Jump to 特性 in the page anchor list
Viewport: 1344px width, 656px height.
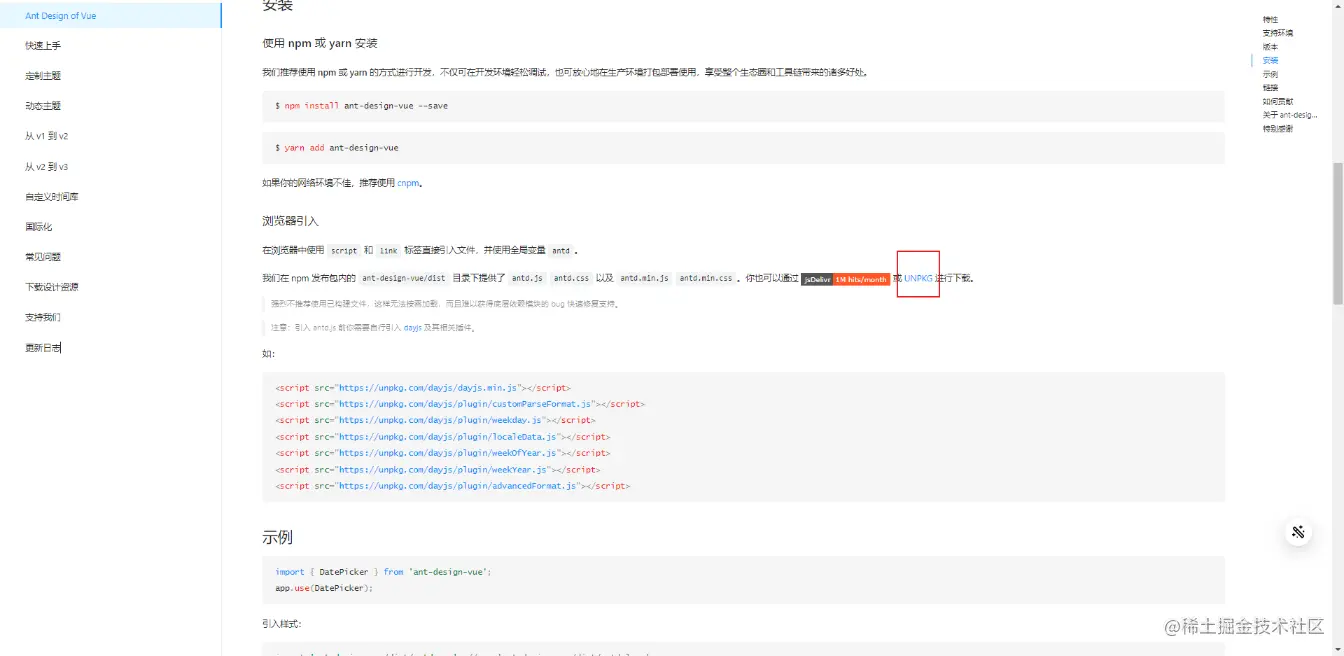pyautogui.click(x=1270, y=20)
